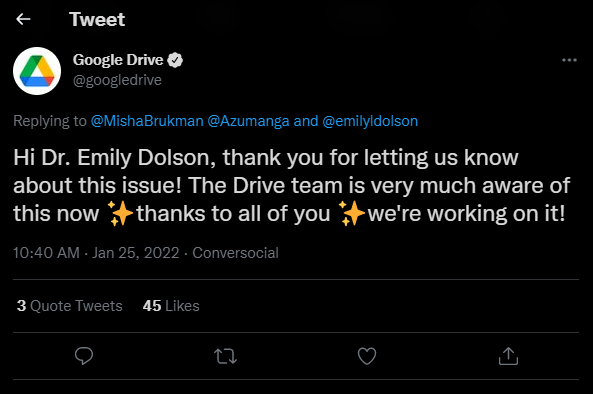Retweet using the circular arrows icon
The image size is (593, 394).
pyautogui.click(x=225, y=356)
